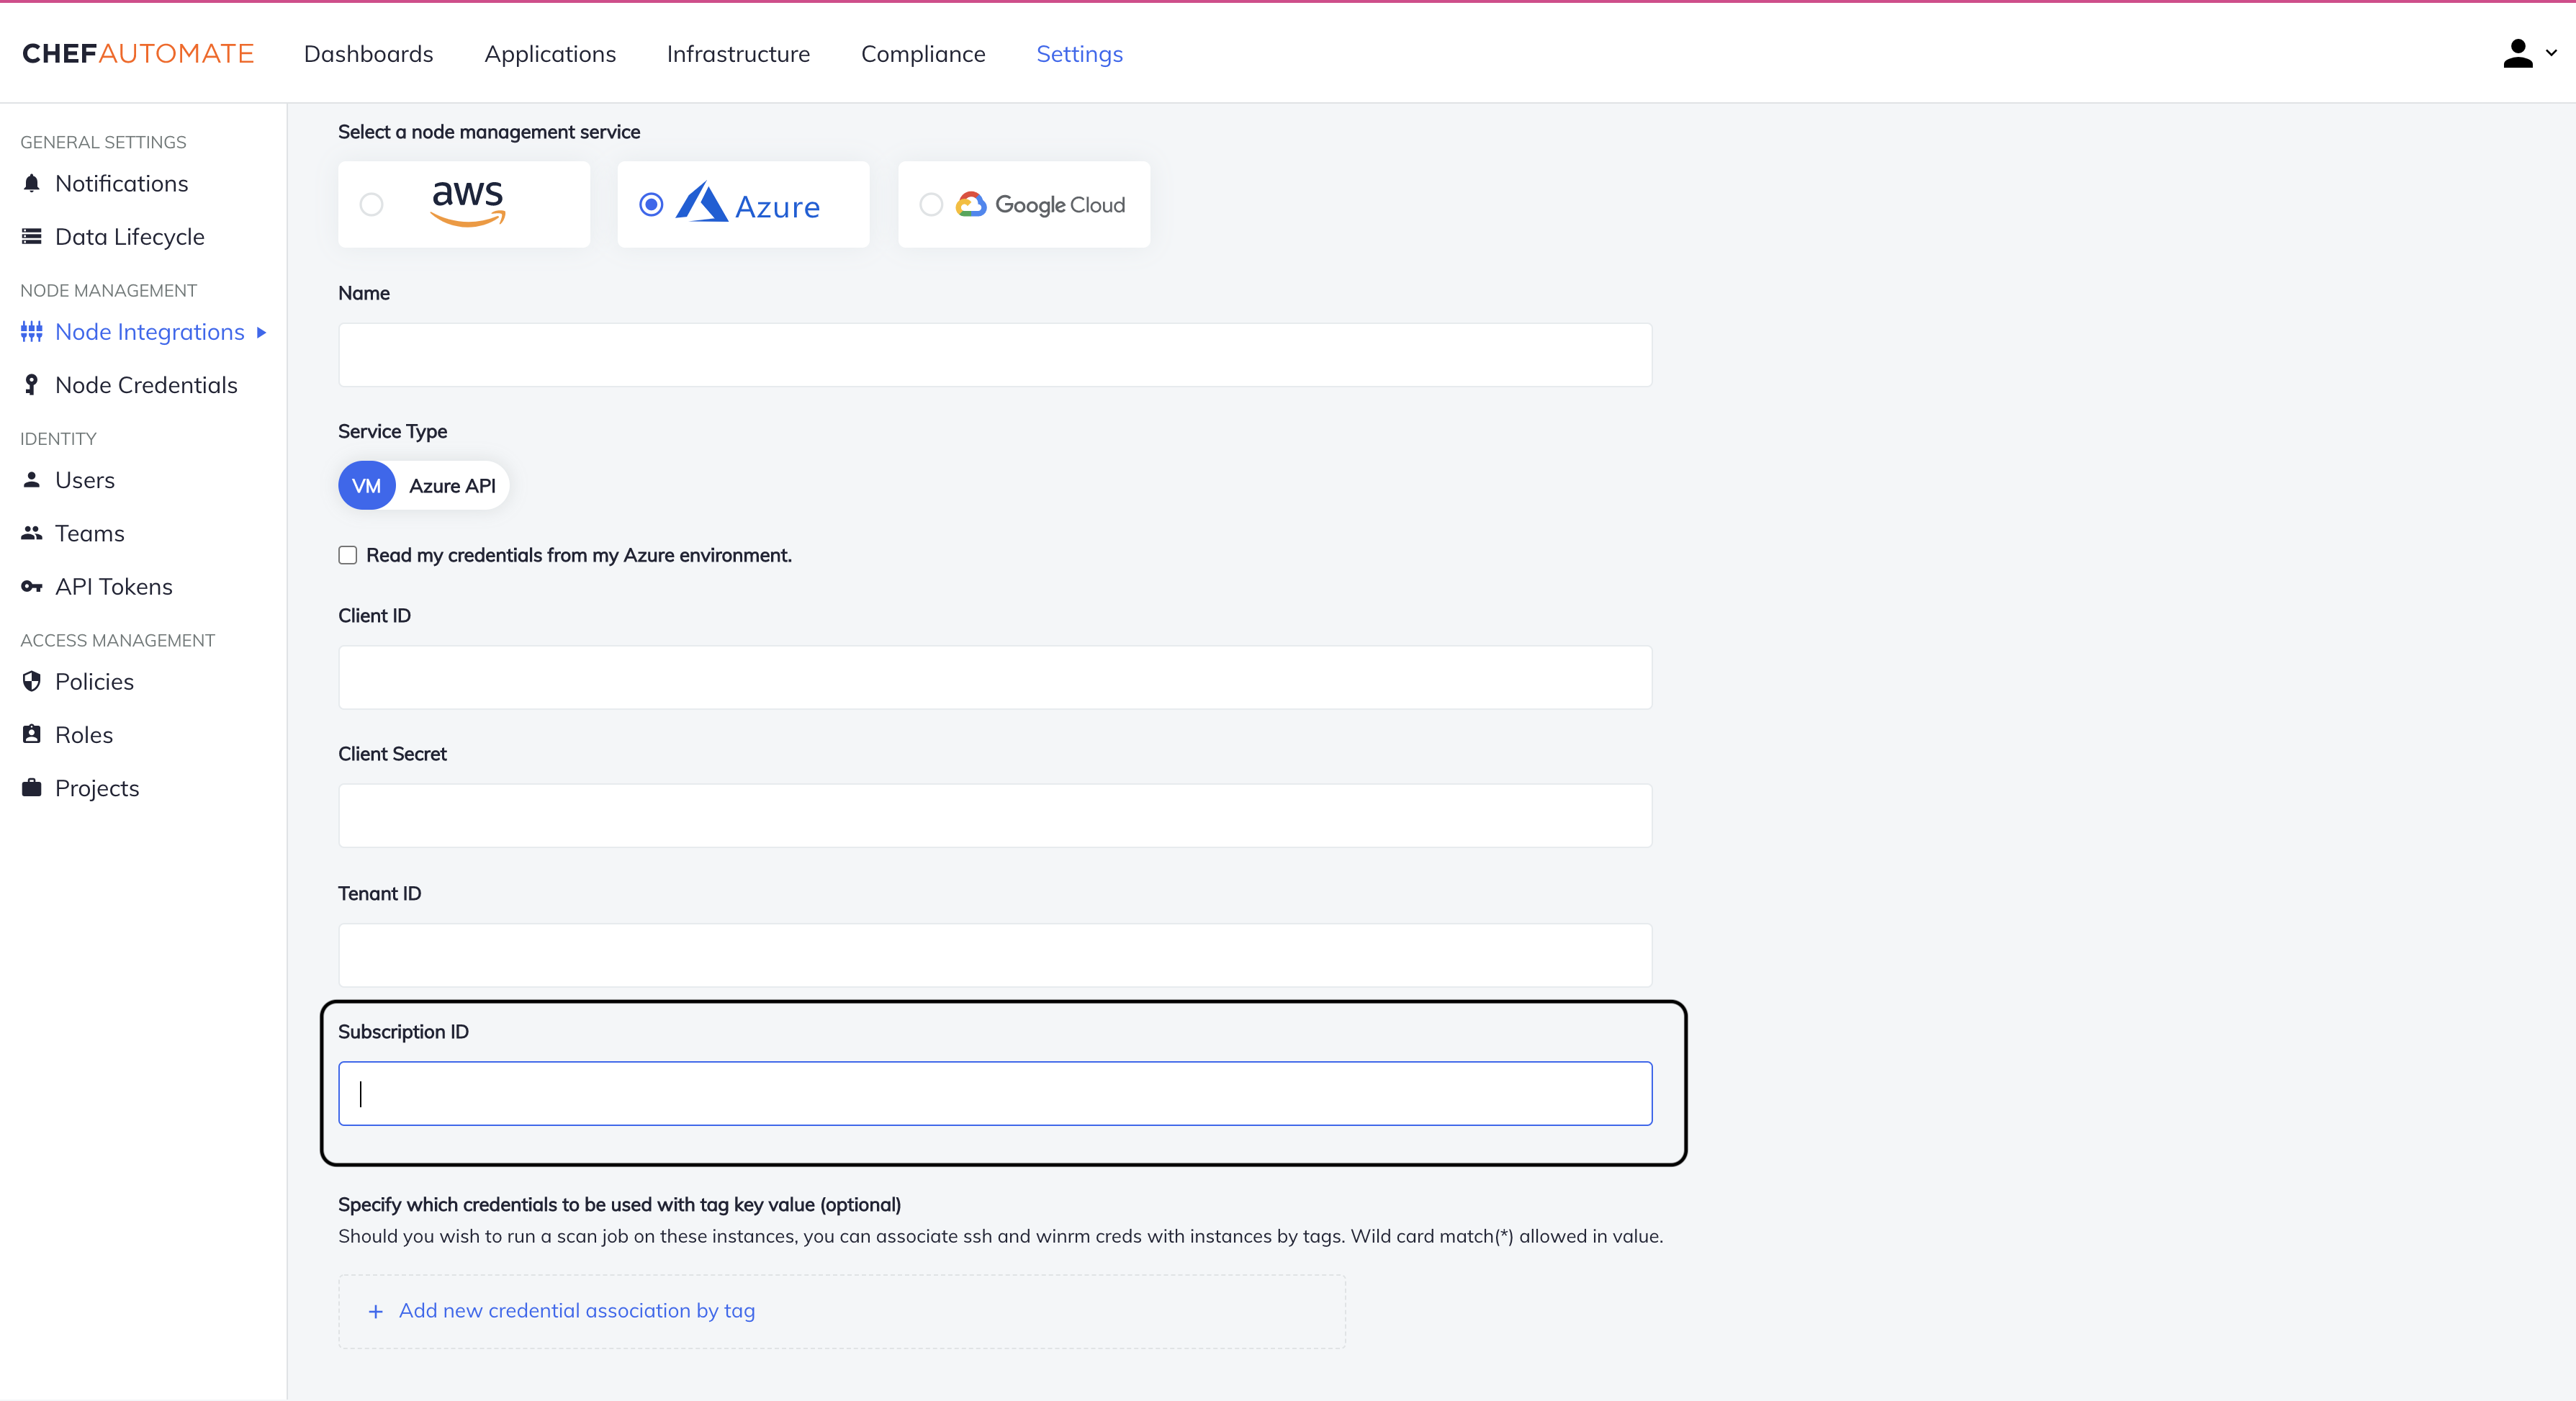Open the Roles page
The width and height of the screenshot is (2576, 1401).
[x=84, y=735]
